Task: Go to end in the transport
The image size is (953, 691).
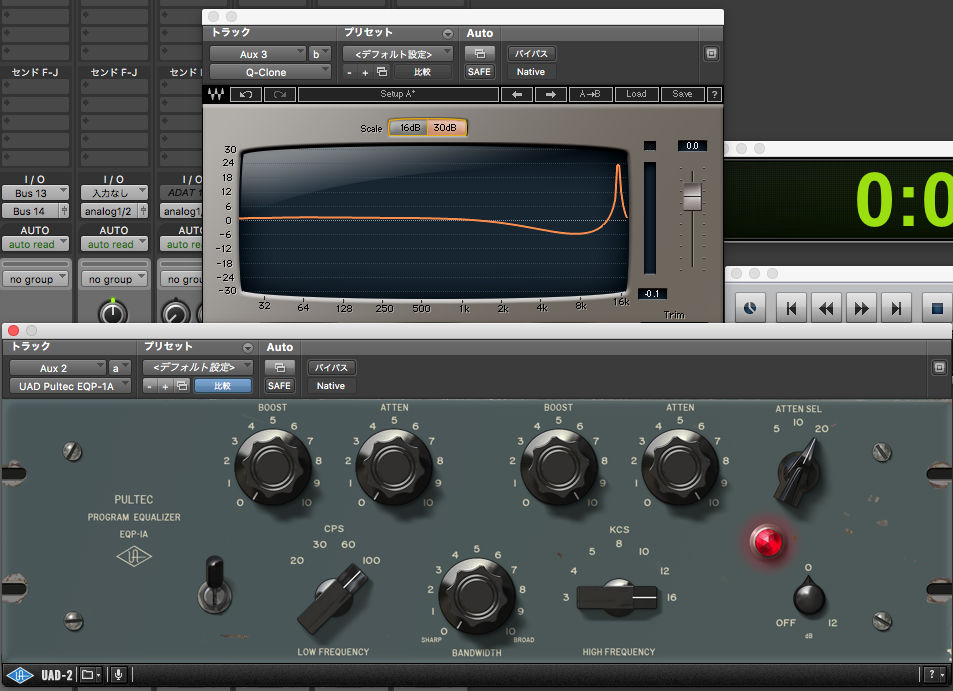Action: click(x=896, y=309)
